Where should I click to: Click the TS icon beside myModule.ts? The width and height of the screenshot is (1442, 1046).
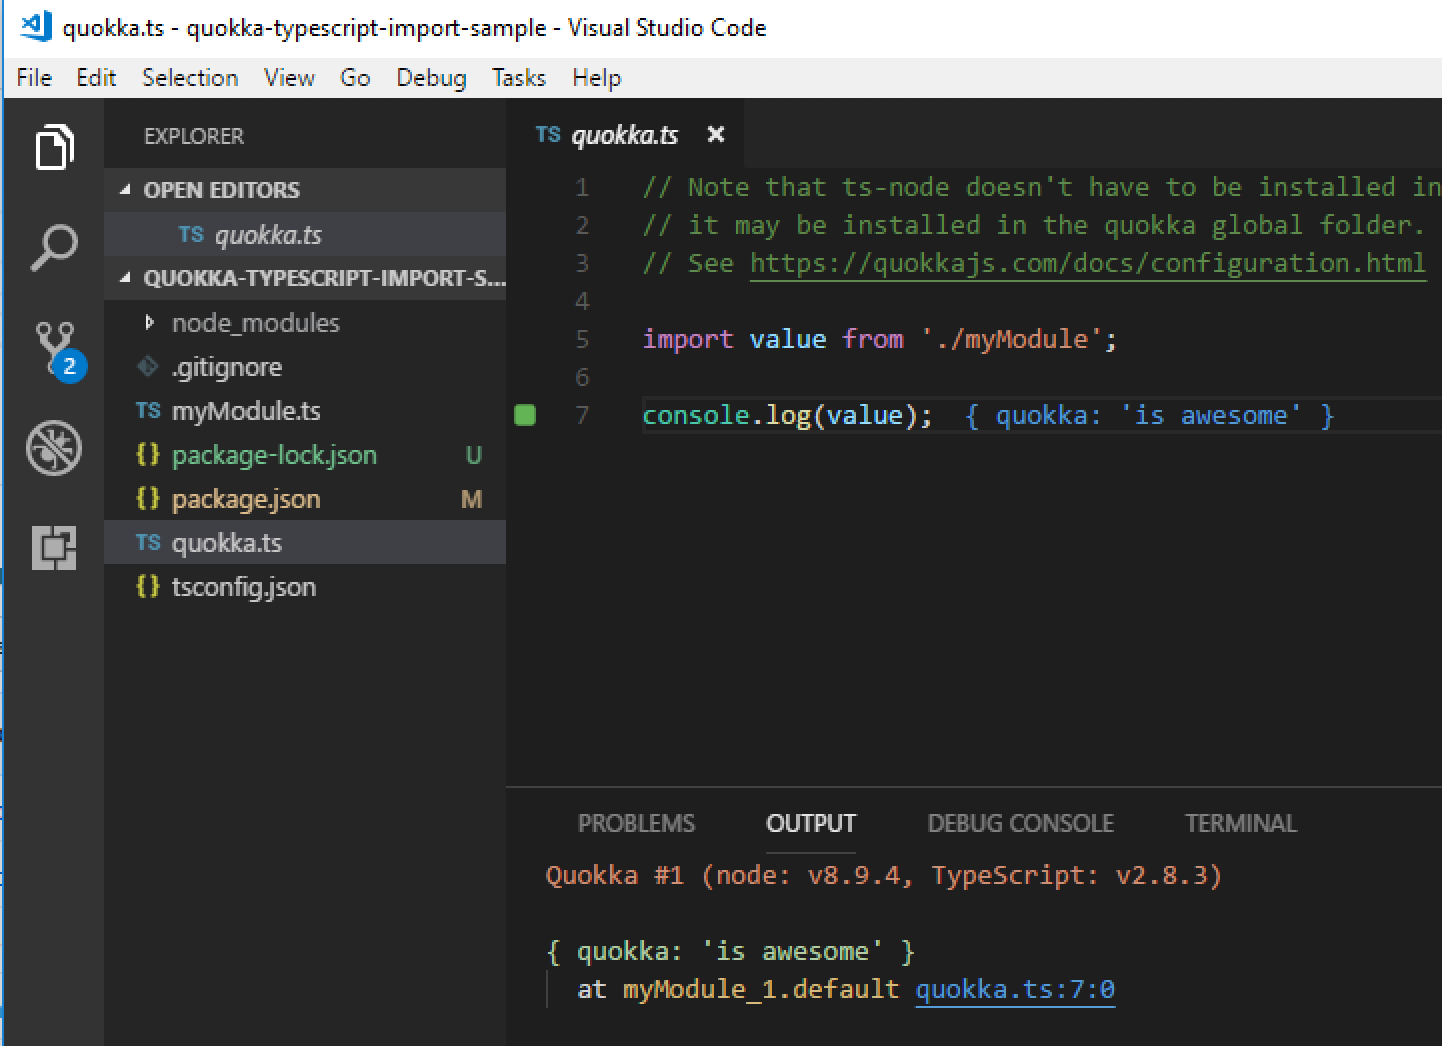pyautogui.click(x=147, y=410)
